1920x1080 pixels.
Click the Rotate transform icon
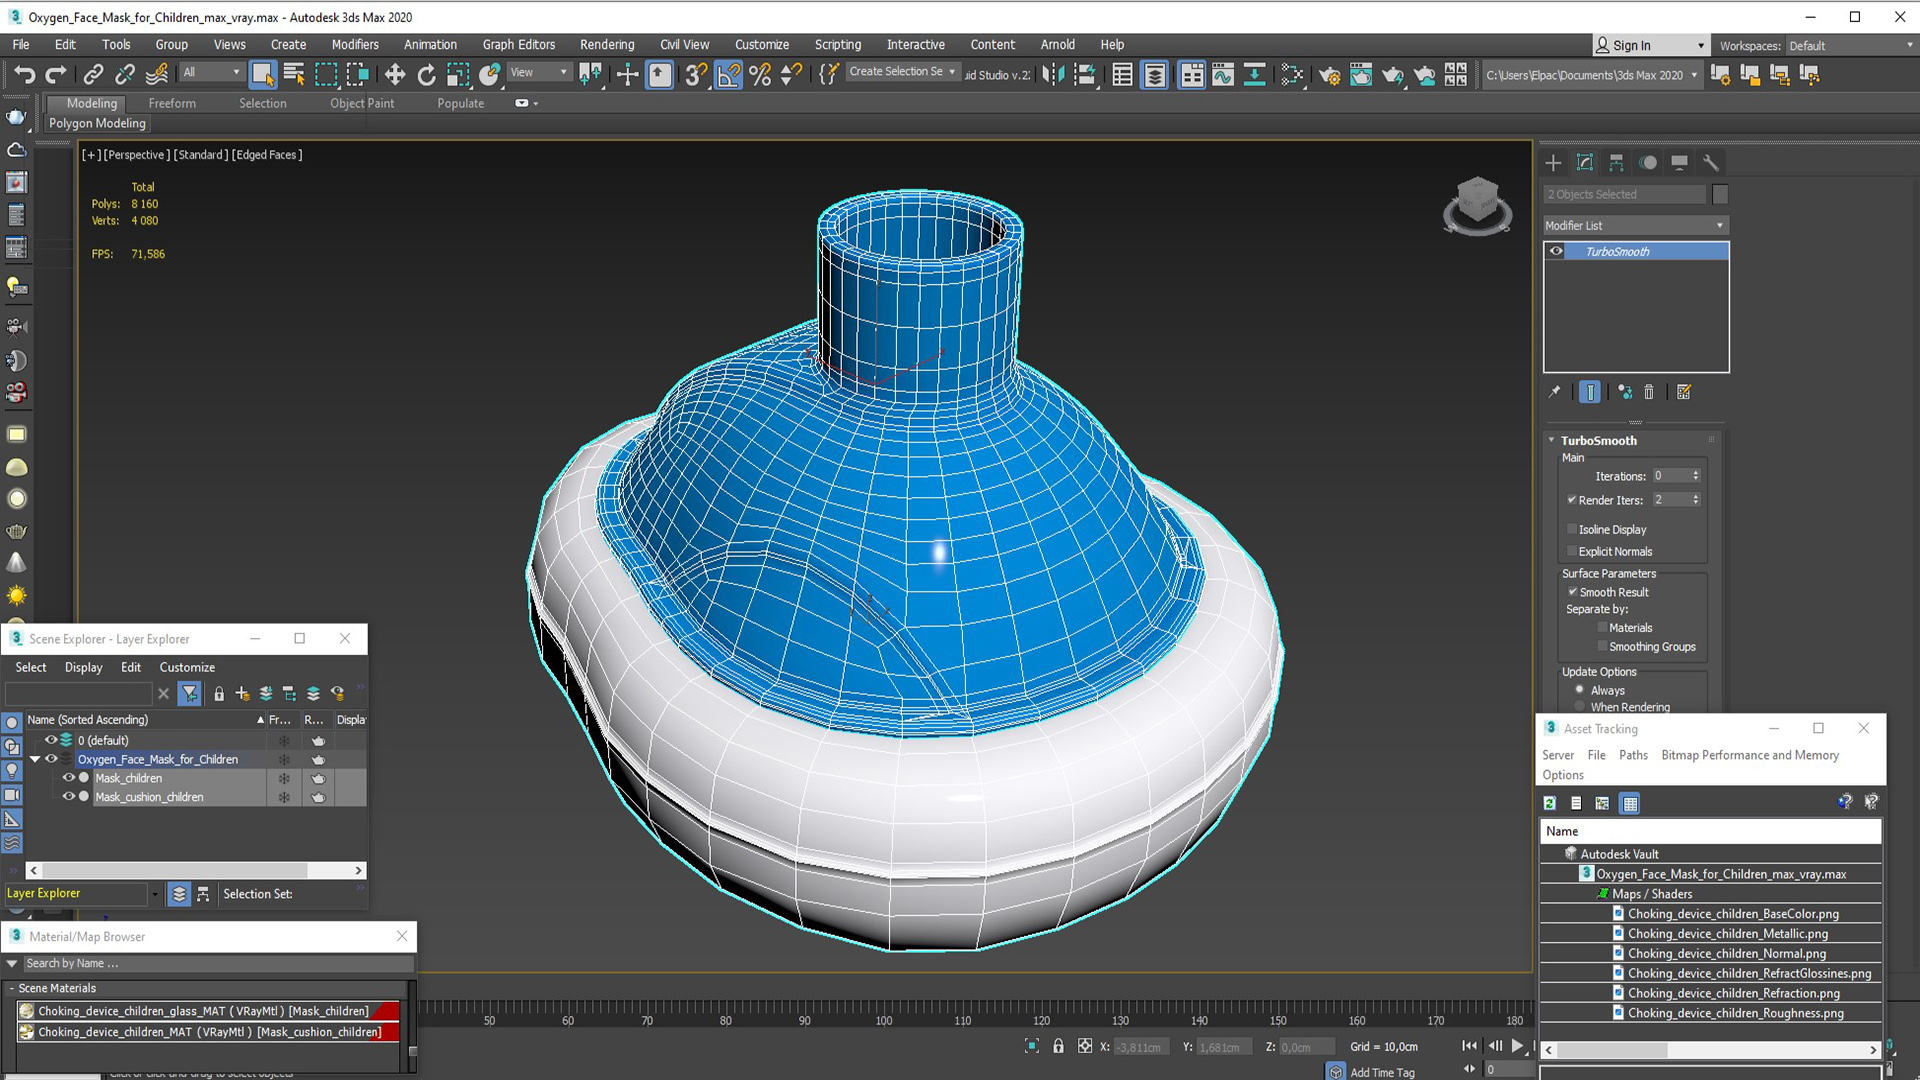coord(425,74)
